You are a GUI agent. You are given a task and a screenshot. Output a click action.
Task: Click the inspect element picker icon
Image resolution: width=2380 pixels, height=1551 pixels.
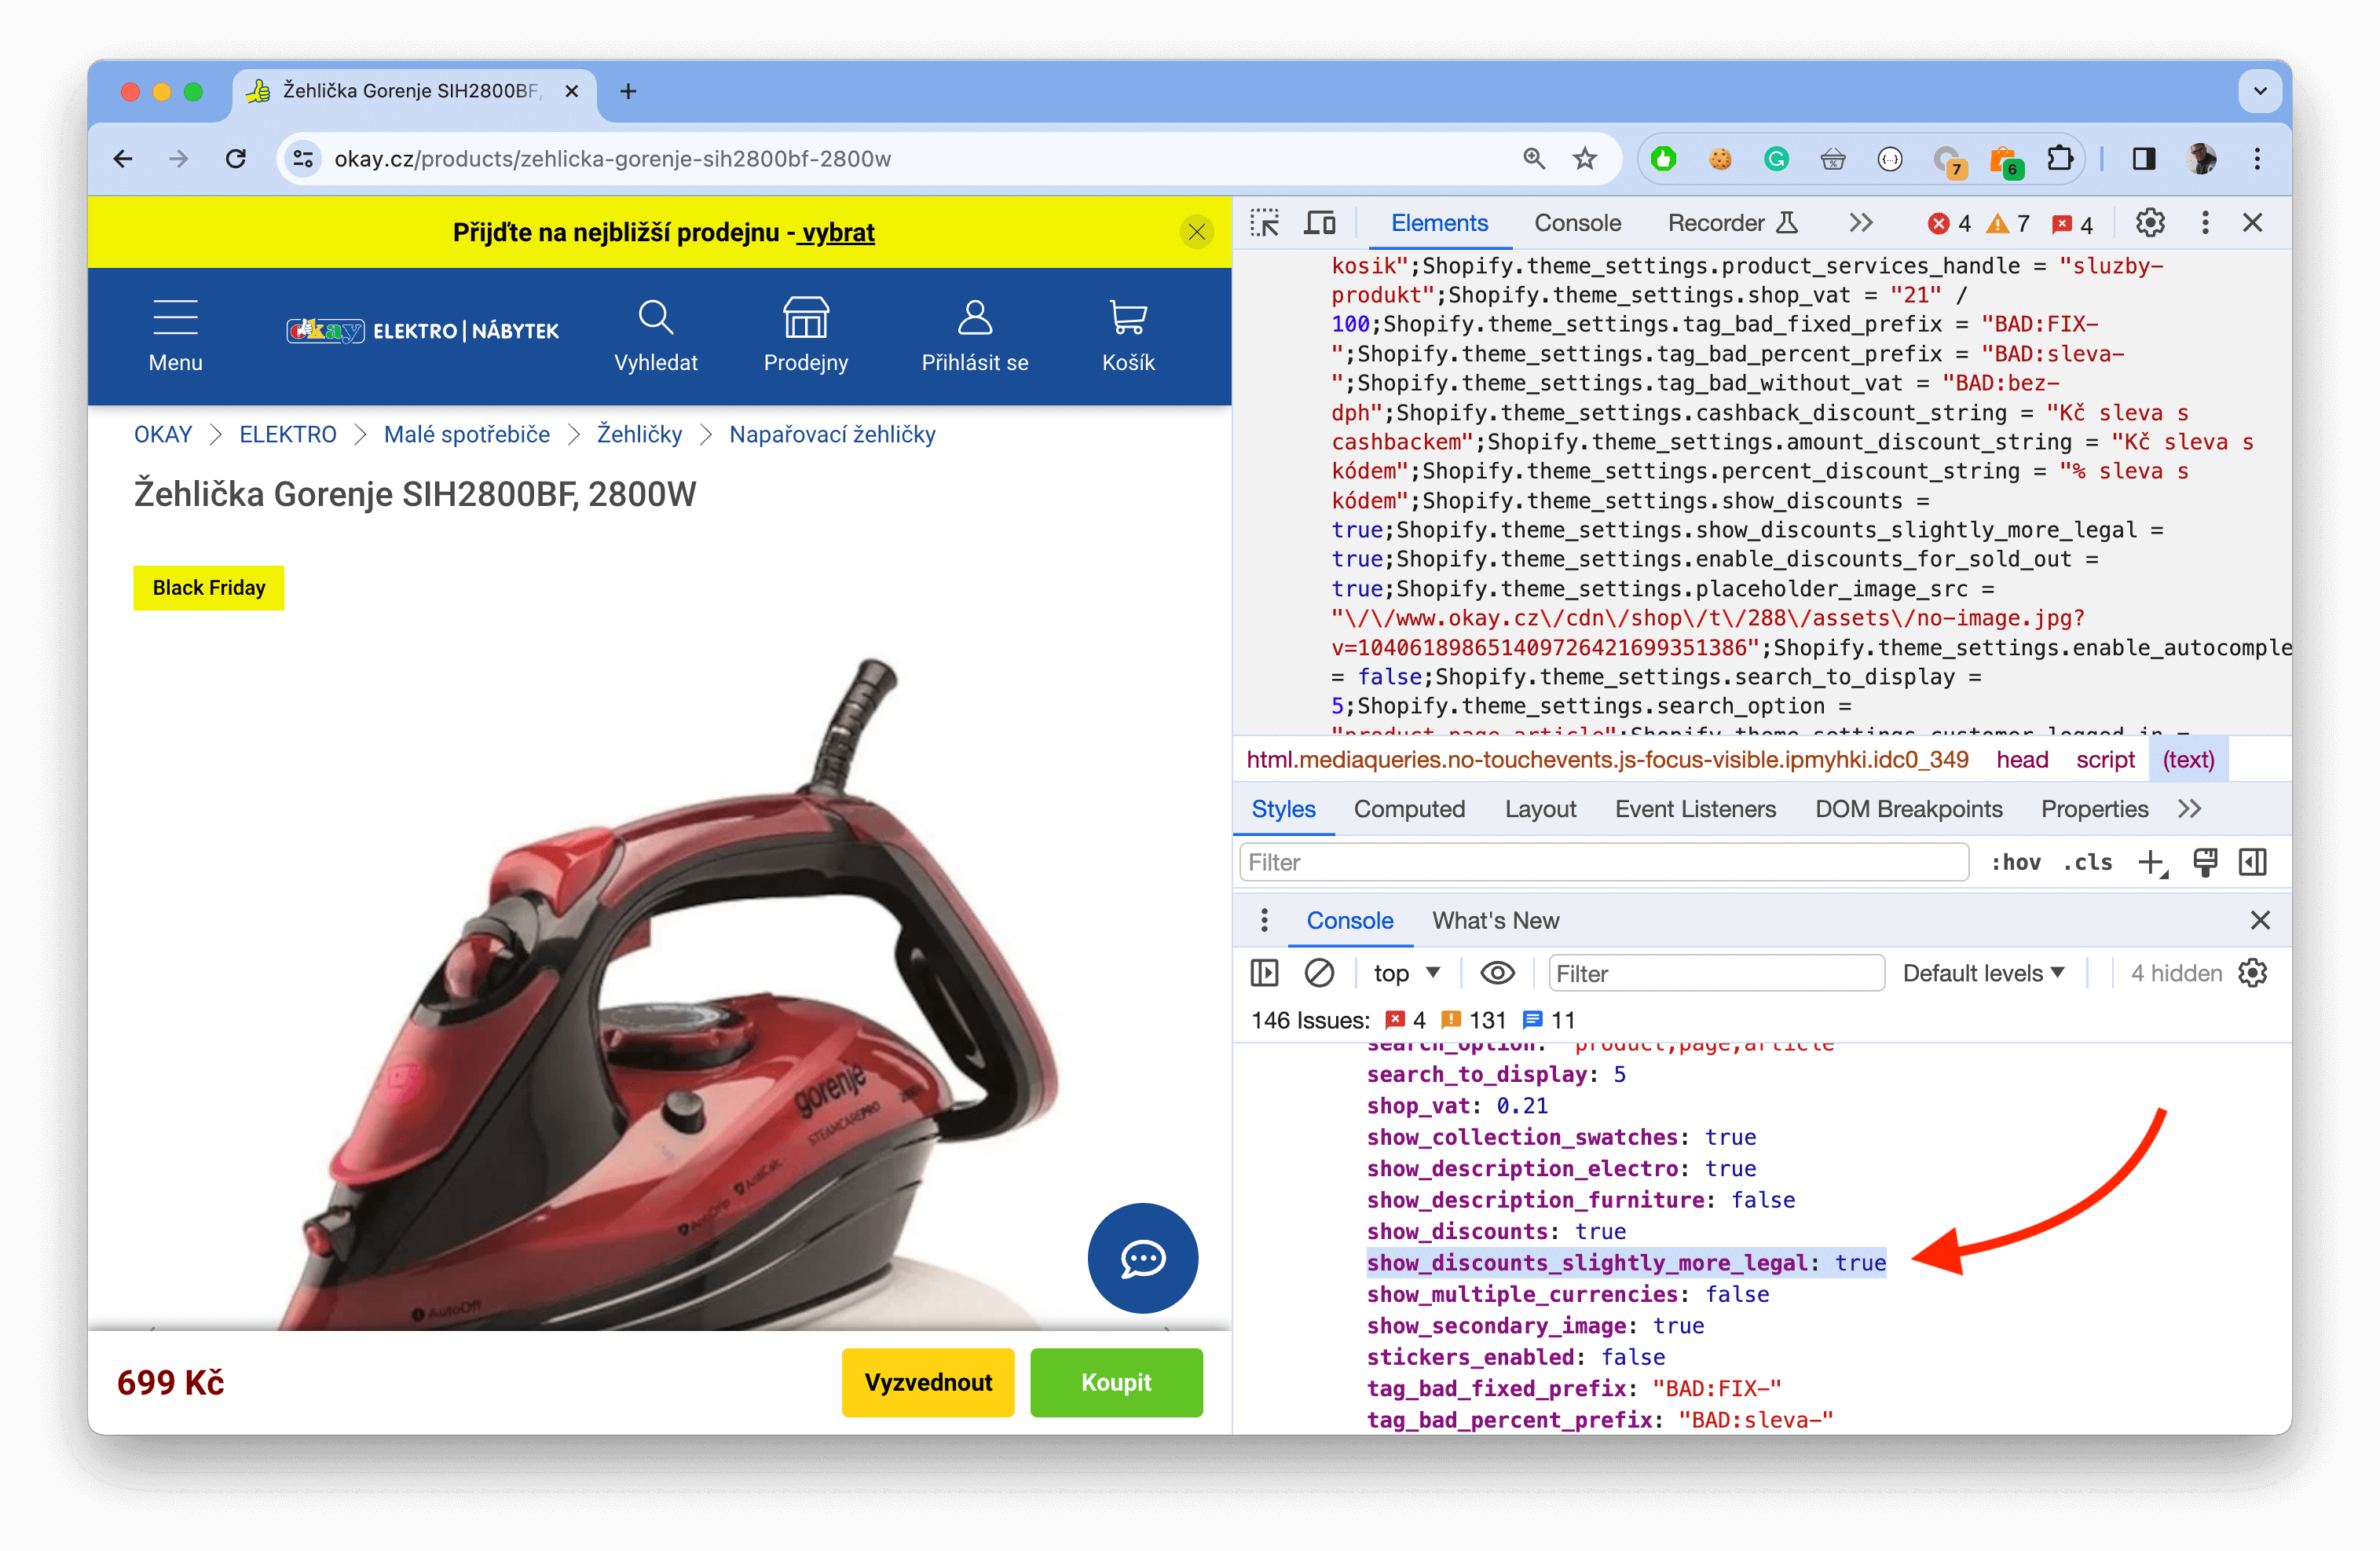coord(1265,223)
